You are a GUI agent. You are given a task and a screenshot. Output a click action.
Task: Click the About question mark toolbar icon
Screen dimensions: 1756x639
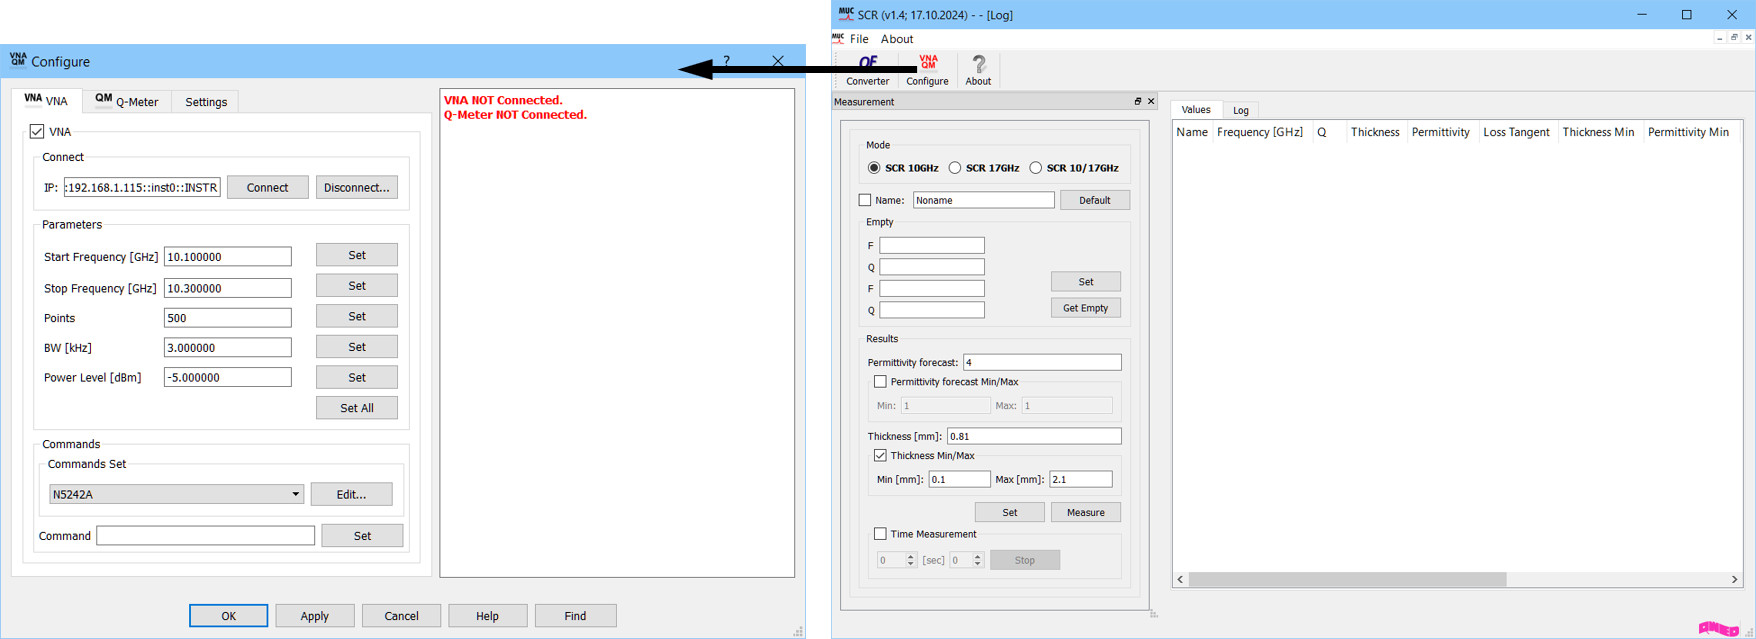[x=978, y=70]
